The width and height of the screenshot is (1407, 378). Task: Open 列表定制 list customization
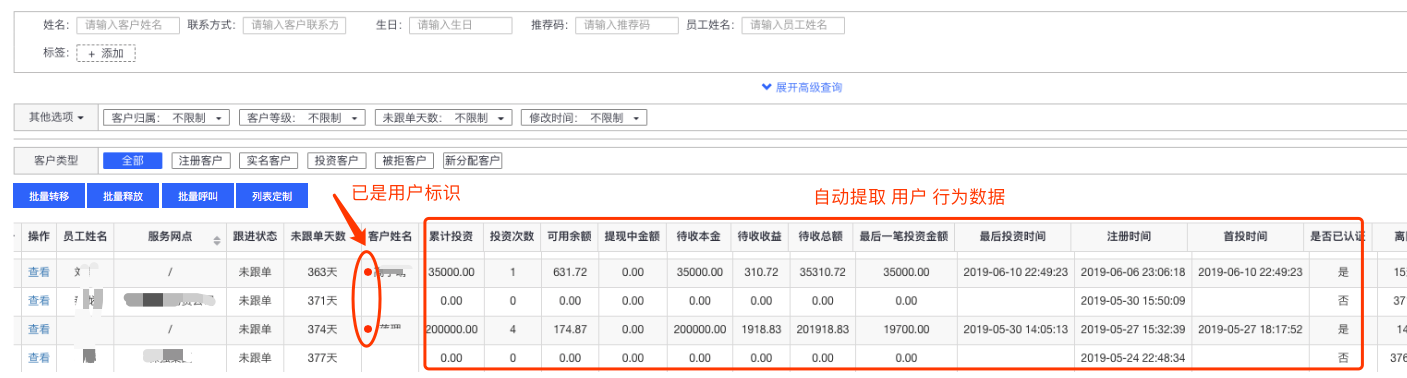point(272,197)
